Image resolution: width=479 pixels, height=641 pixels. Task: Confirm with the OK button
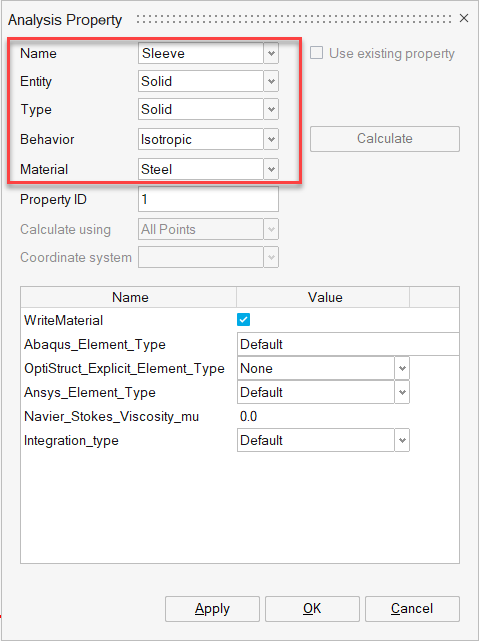click(x=312, y=609)
